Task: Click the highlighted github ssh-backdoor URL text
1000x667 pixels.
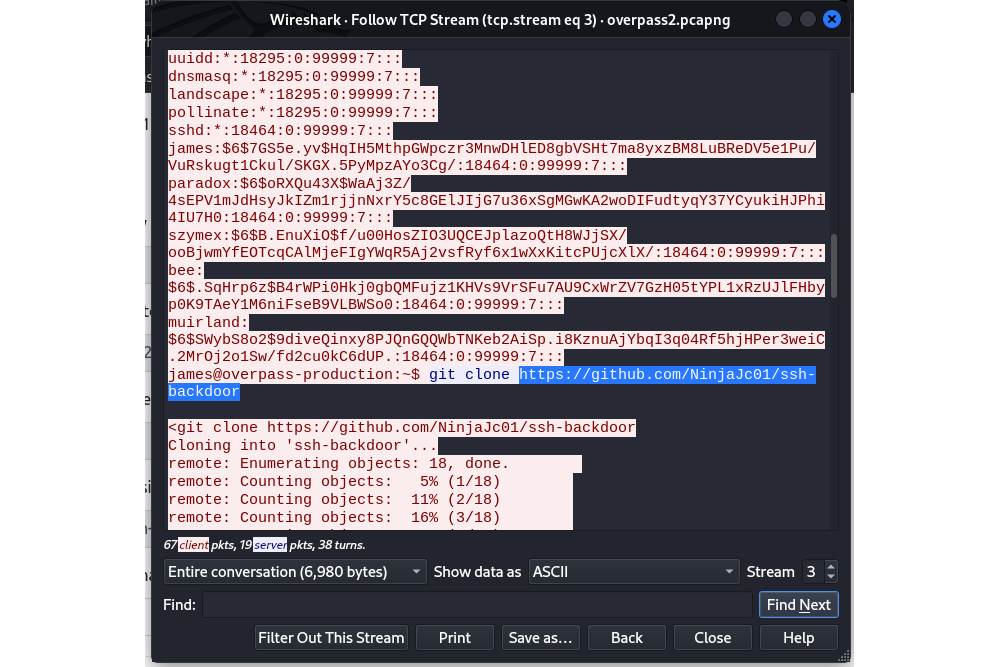Action: pyautogui.click(x=492, y=383)
